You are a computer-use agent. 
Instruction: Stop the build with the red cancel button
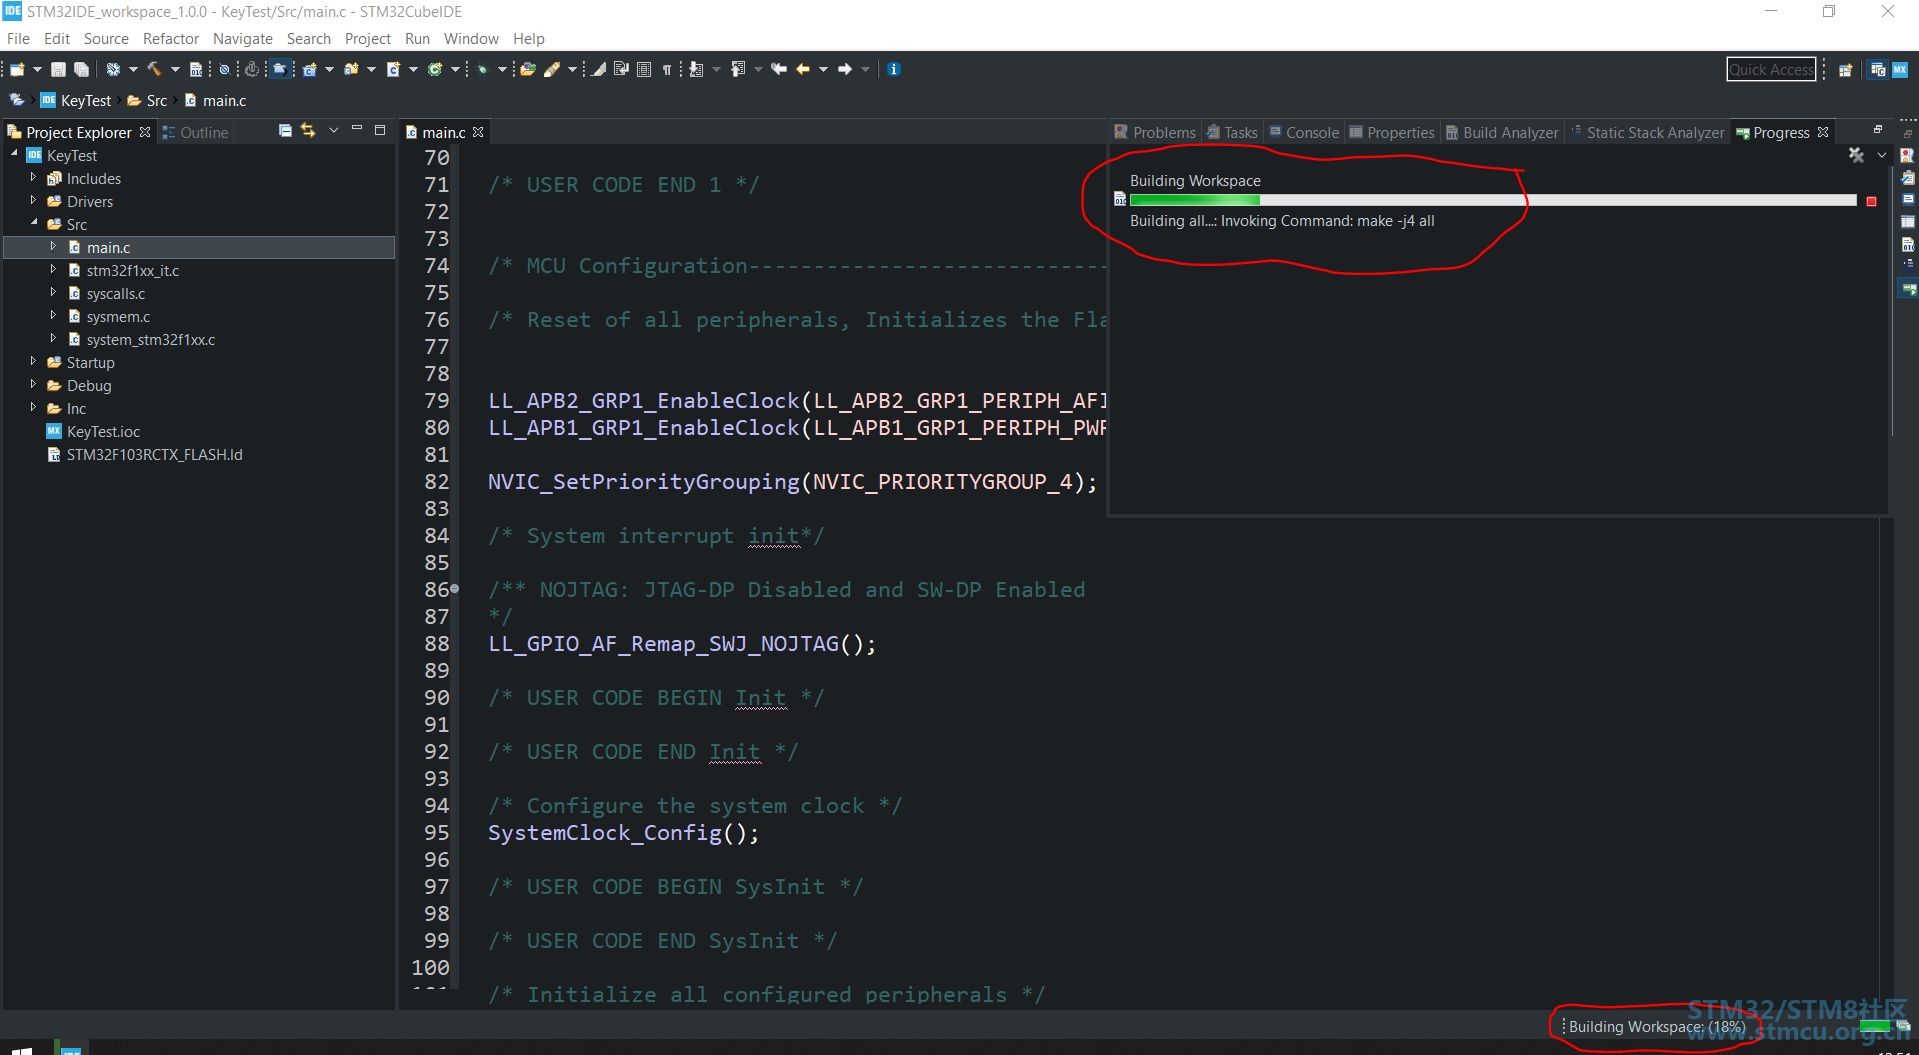1871,201
